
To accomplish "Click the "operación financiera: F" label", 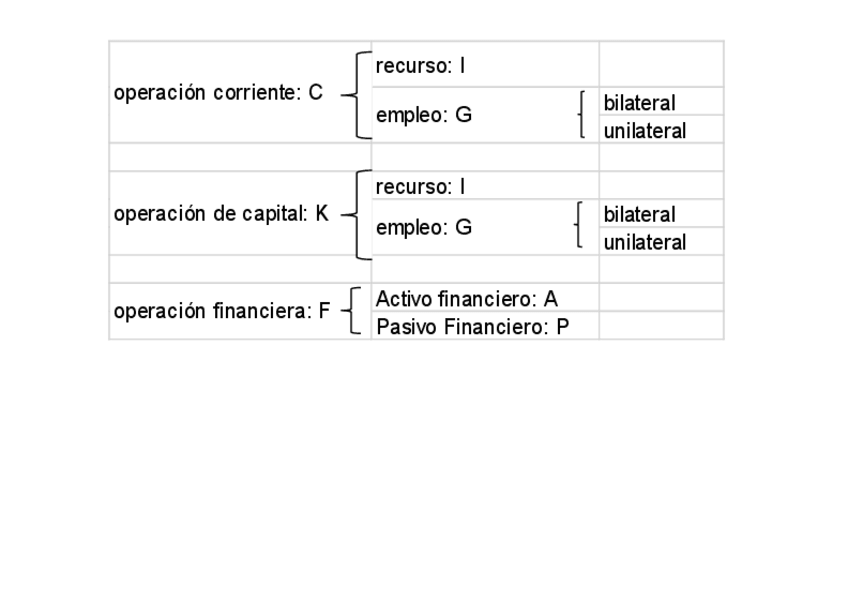I will (222, 311).
